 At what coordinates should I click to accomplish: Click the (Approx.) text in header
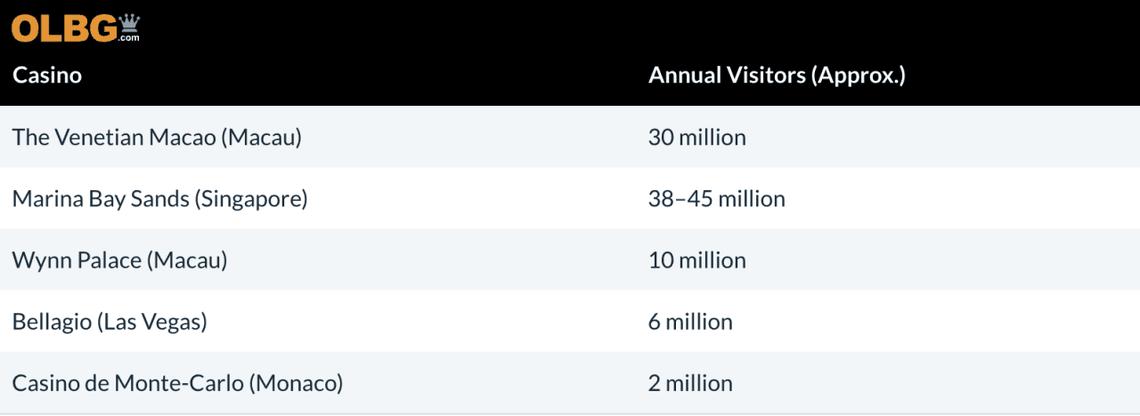861,75
